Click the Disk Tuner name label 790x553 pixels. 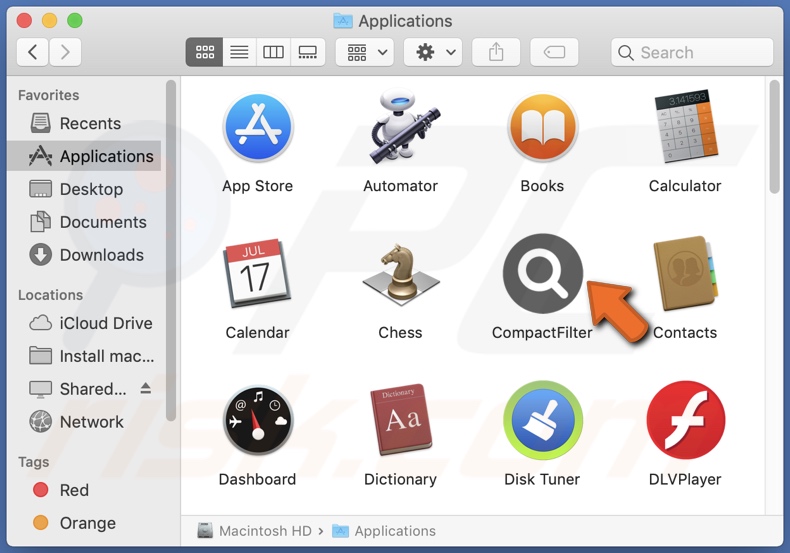coord(542,479)
